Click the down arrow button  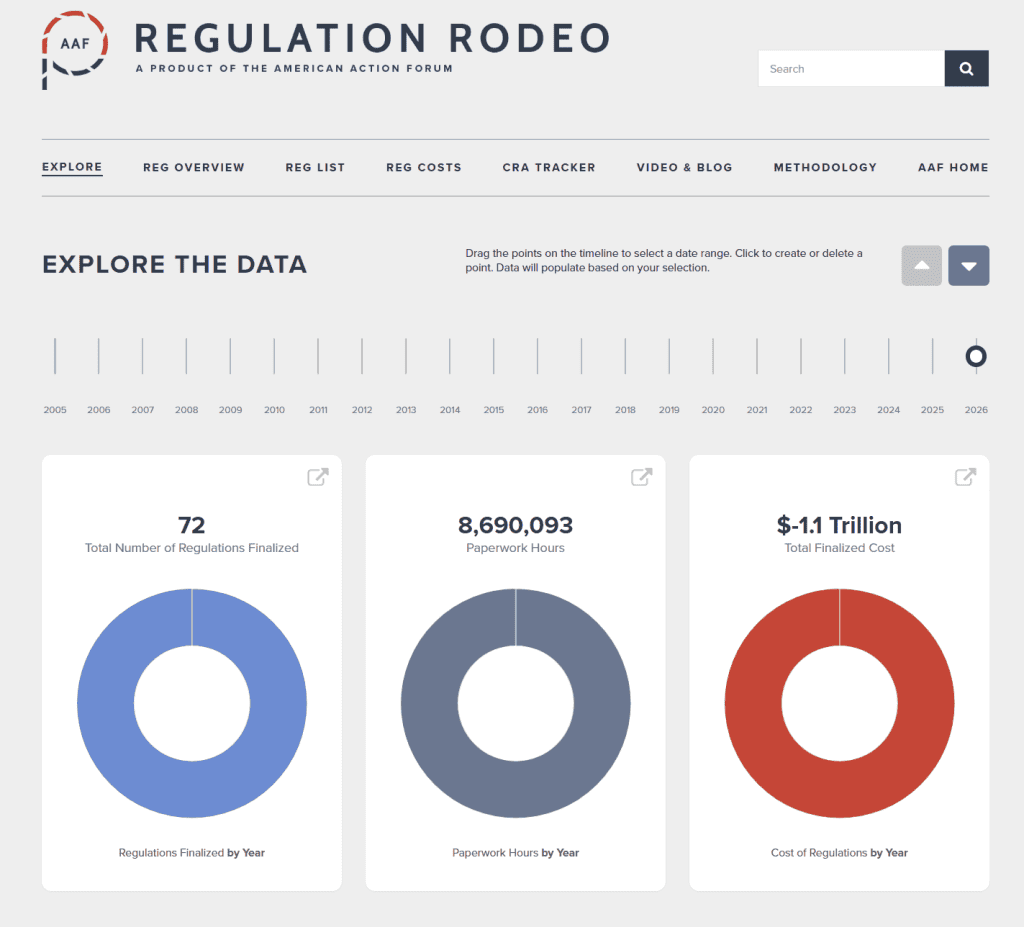(x=968, y=266)
